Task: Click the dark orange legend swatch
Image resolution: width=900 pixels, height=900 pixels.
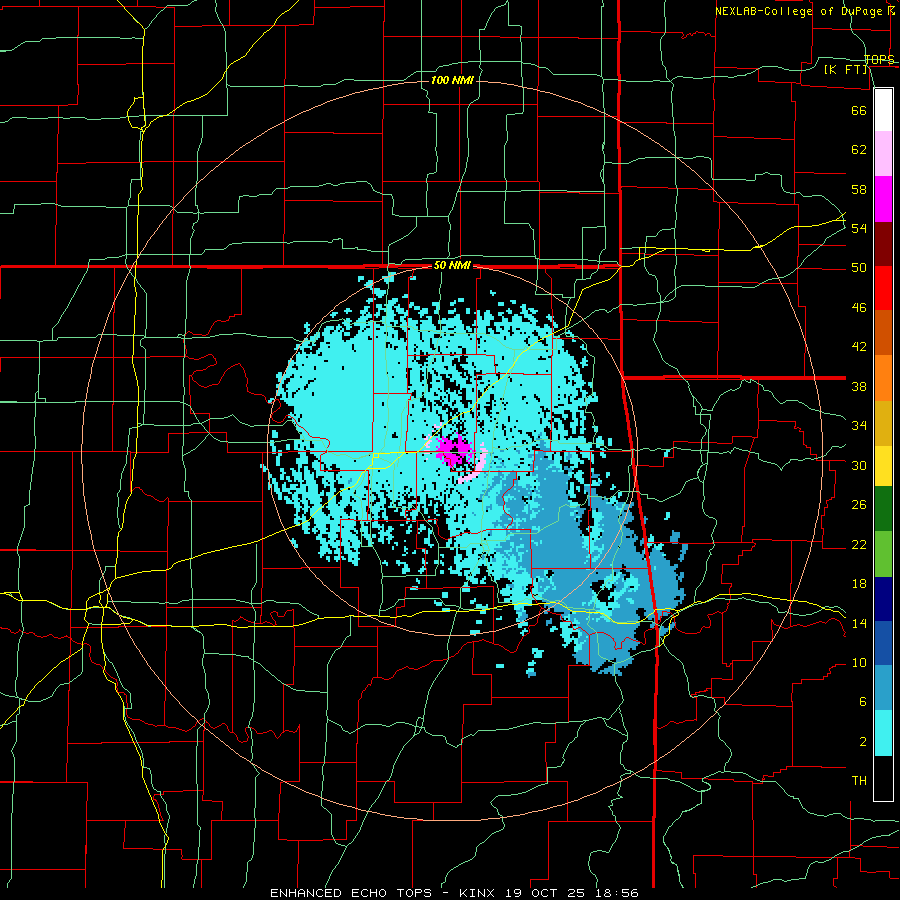Action: point(883,332)
